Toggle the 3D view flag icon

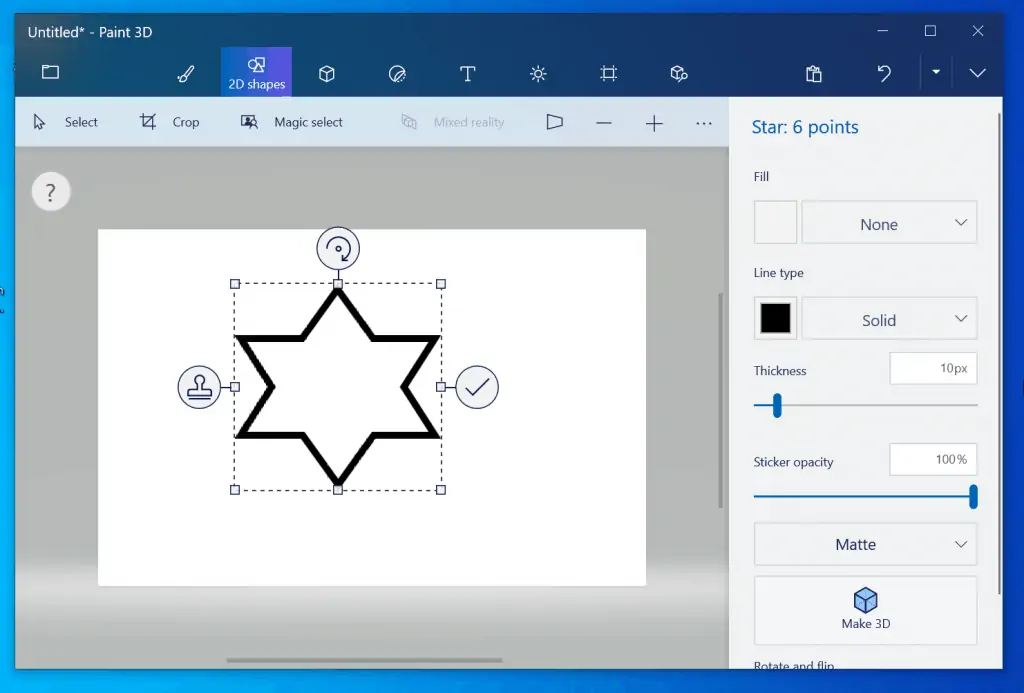coord(555,122)
